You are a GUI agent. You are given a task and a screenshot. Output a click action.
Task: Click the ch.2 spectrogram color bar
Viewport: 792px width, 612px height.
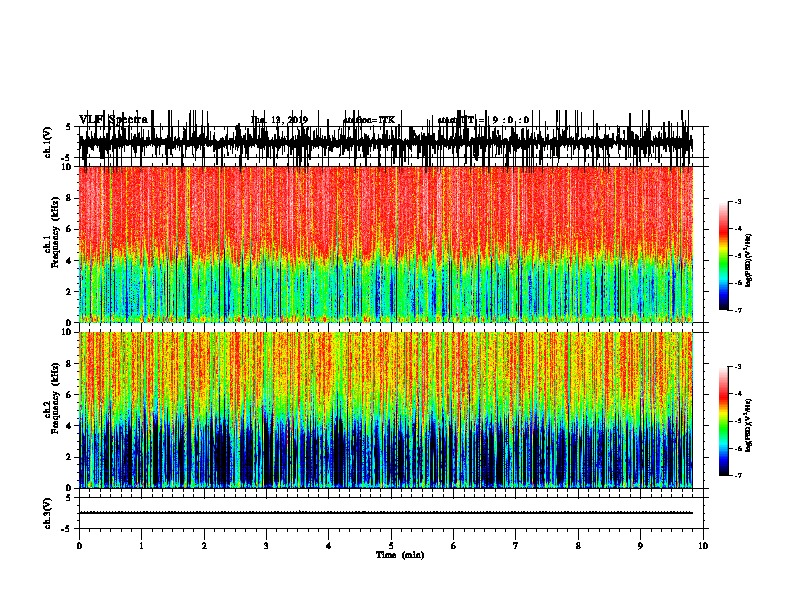point(724,421)
